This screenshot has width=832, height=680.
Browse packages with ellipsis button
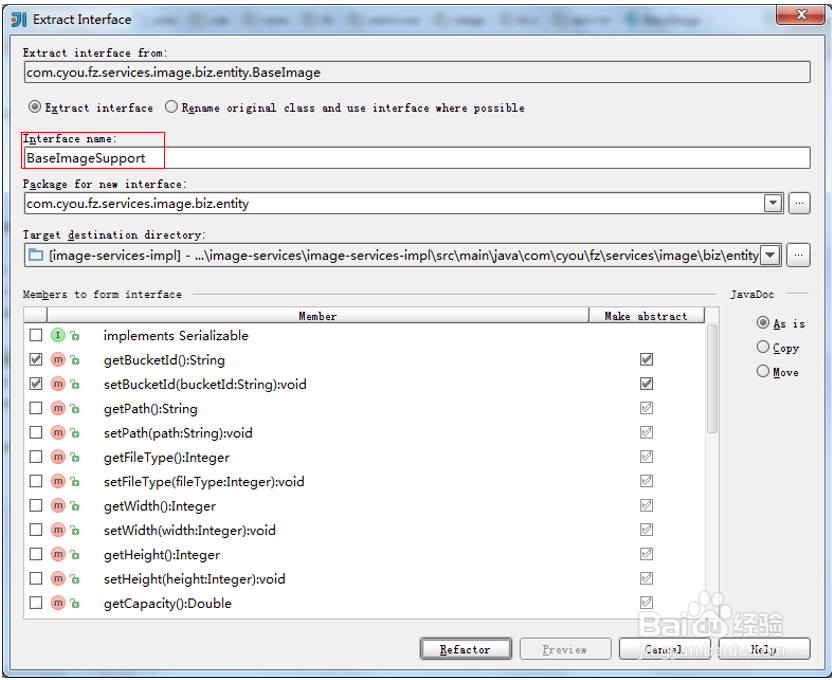799,203
